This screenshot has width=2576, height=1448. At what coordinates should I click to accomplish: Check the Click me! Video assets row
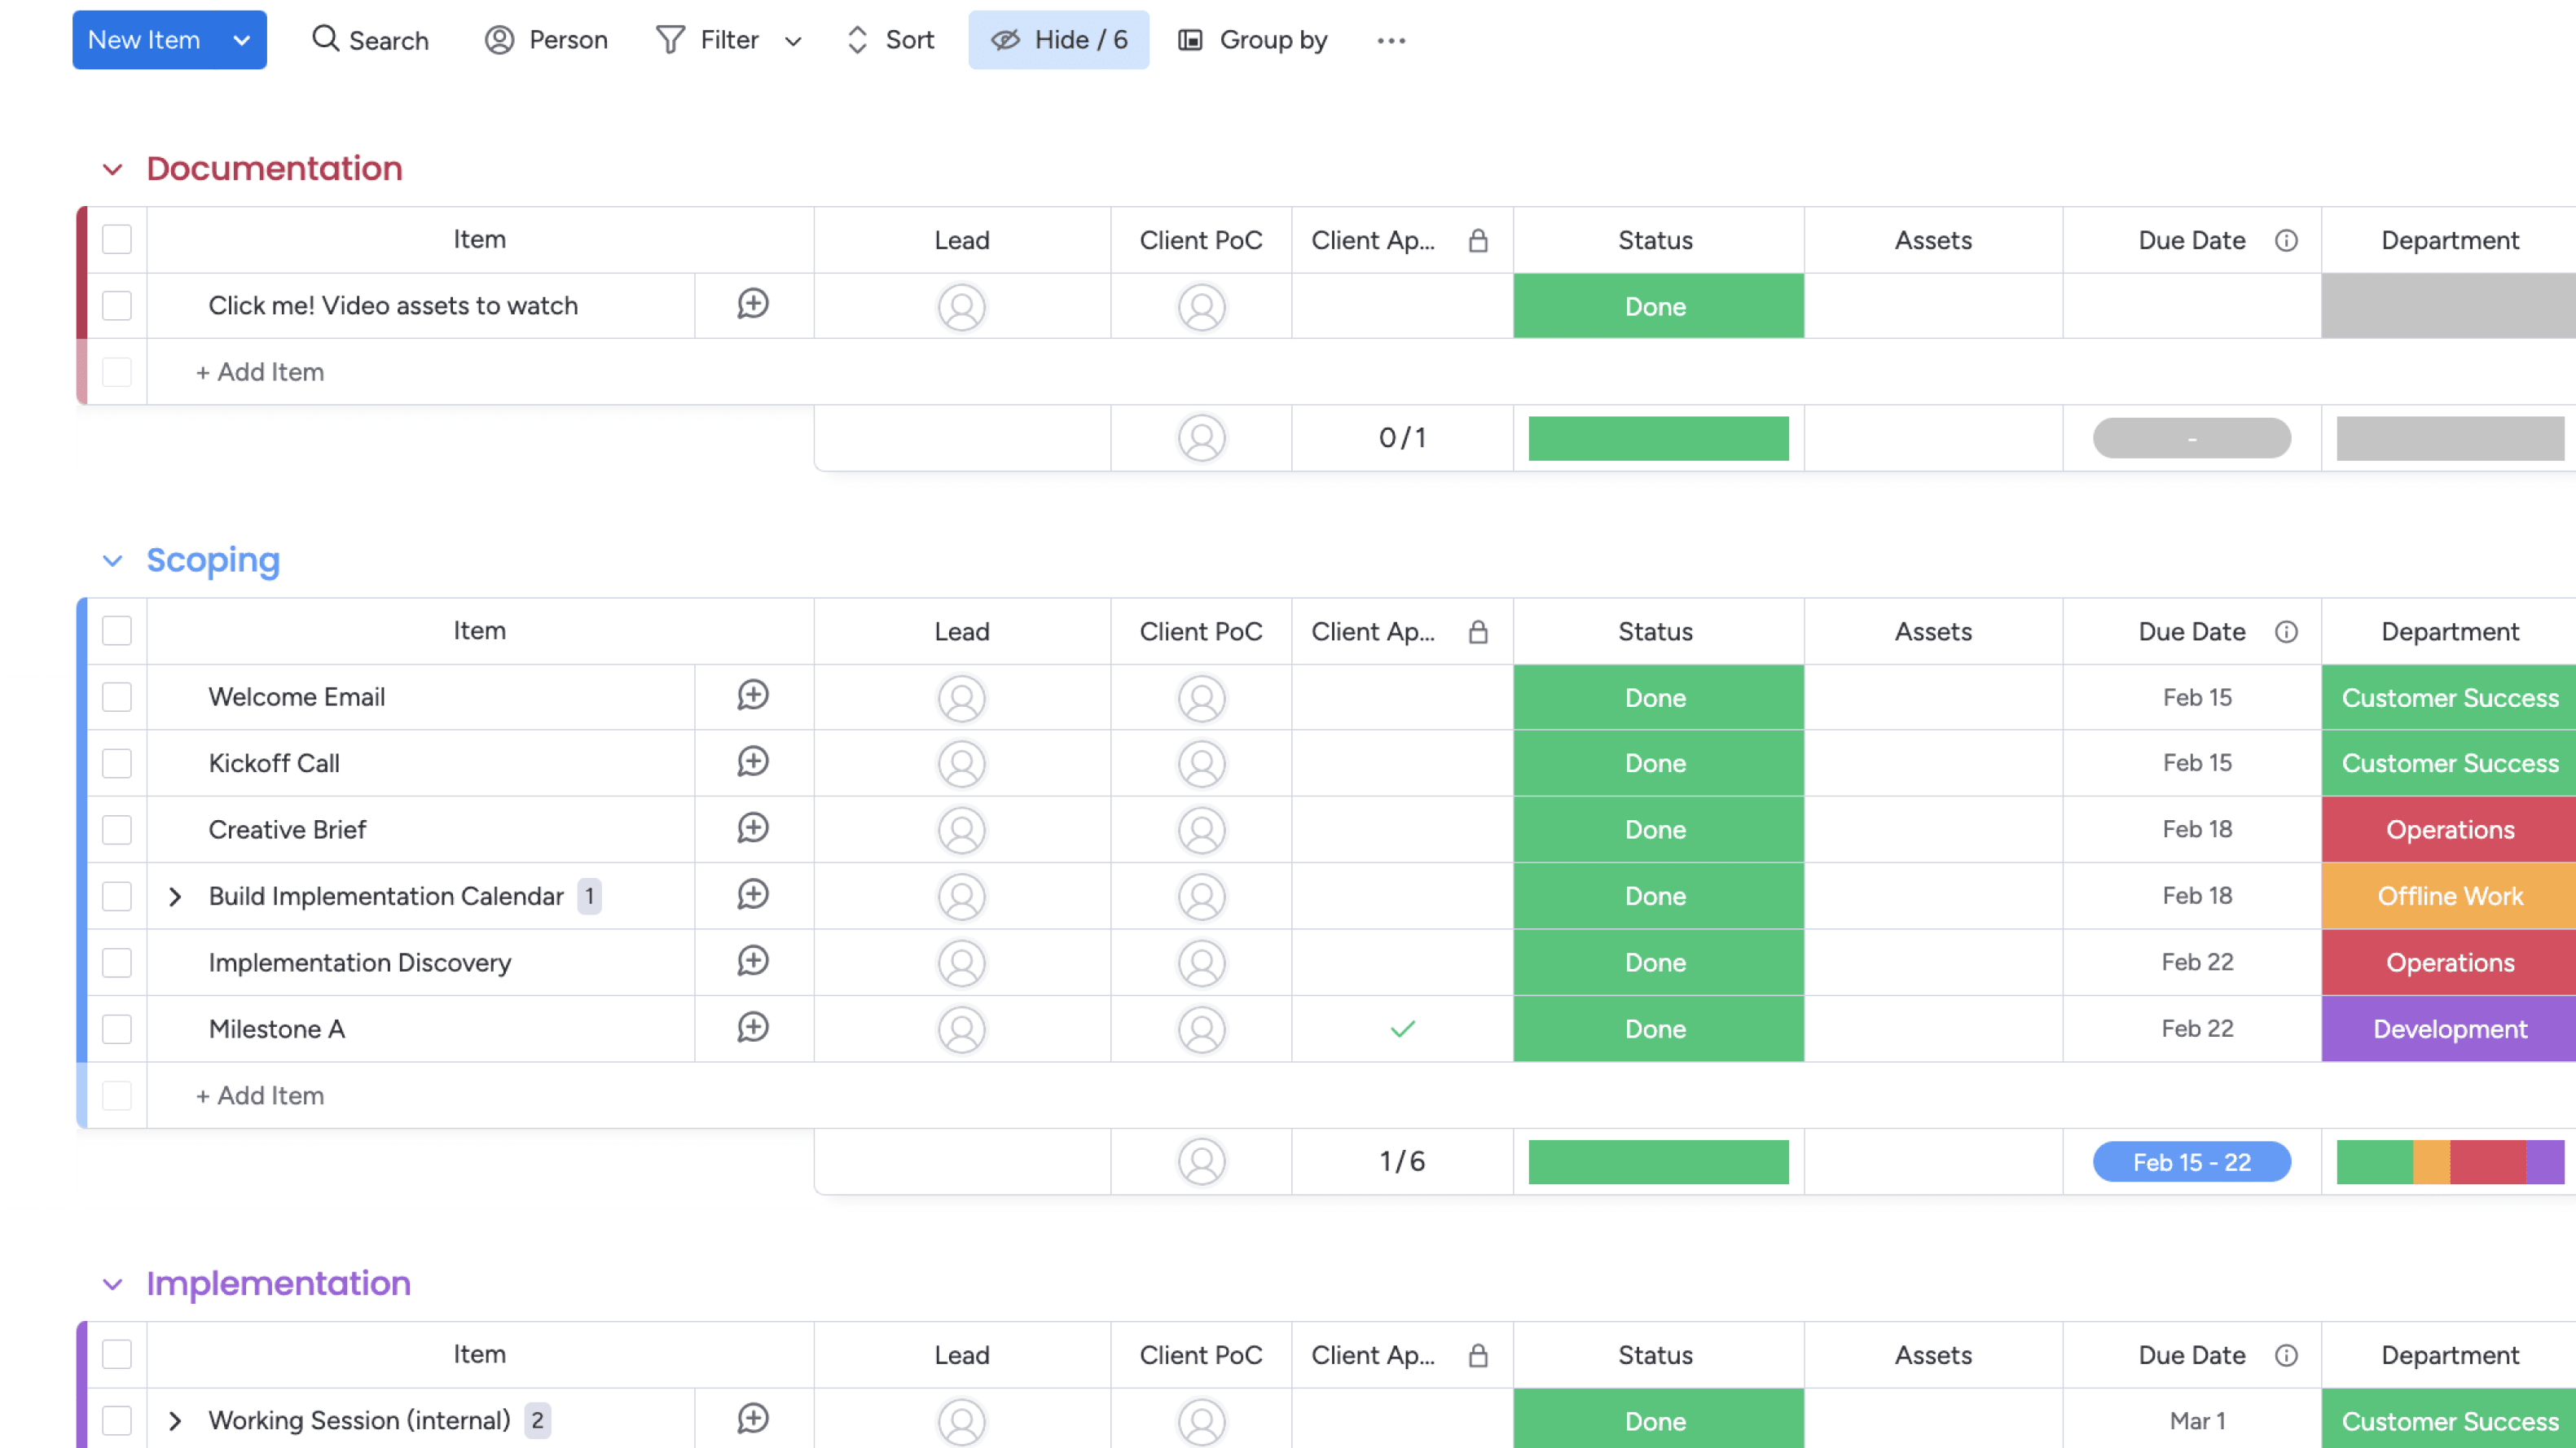pyautogui.click(x=117, y=306)
